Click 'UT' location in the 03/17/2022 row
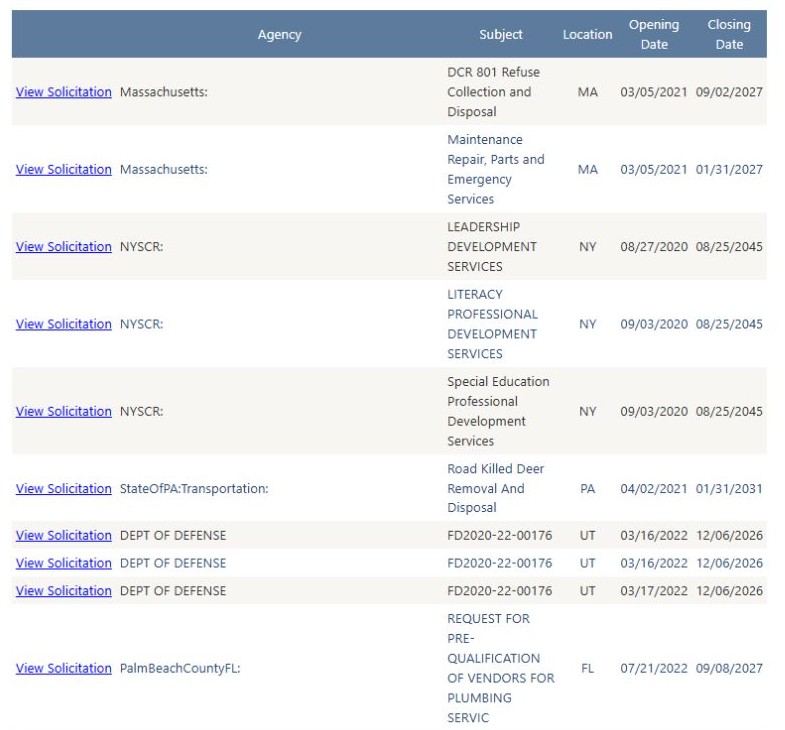The image size is (785, 730). click(587, 591)
